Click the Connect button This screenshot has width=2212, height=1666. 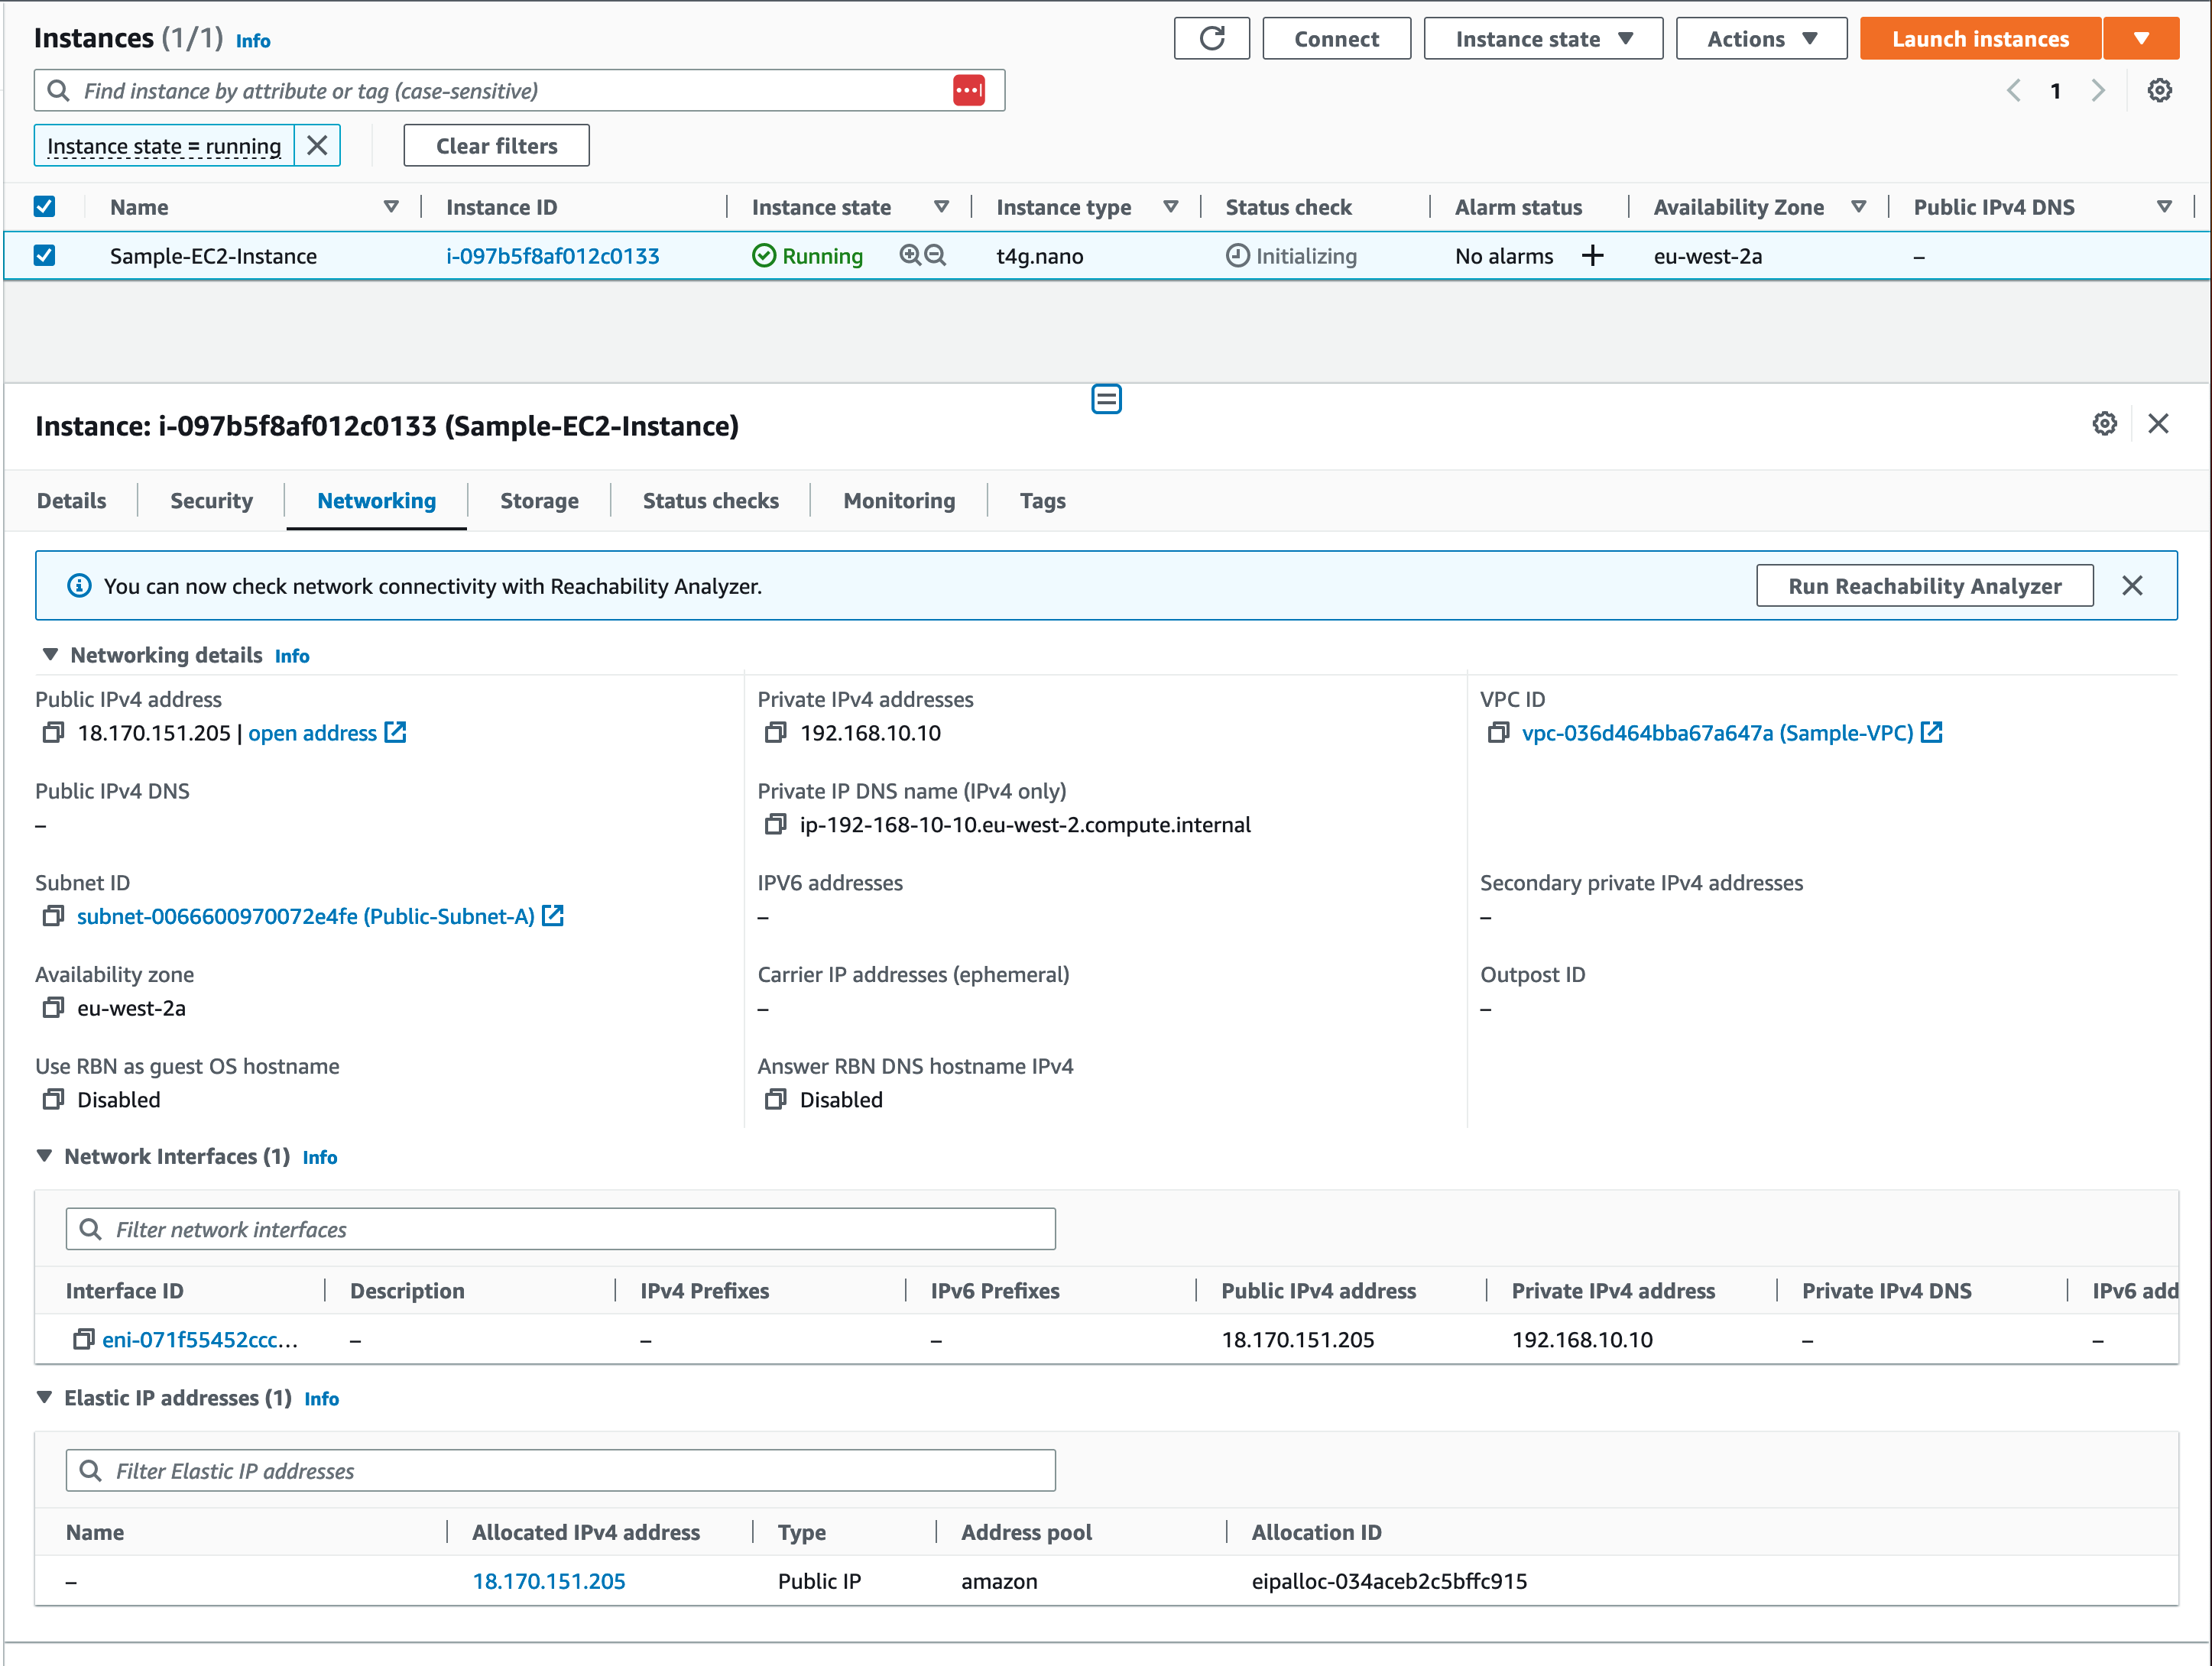[1336, 38]
